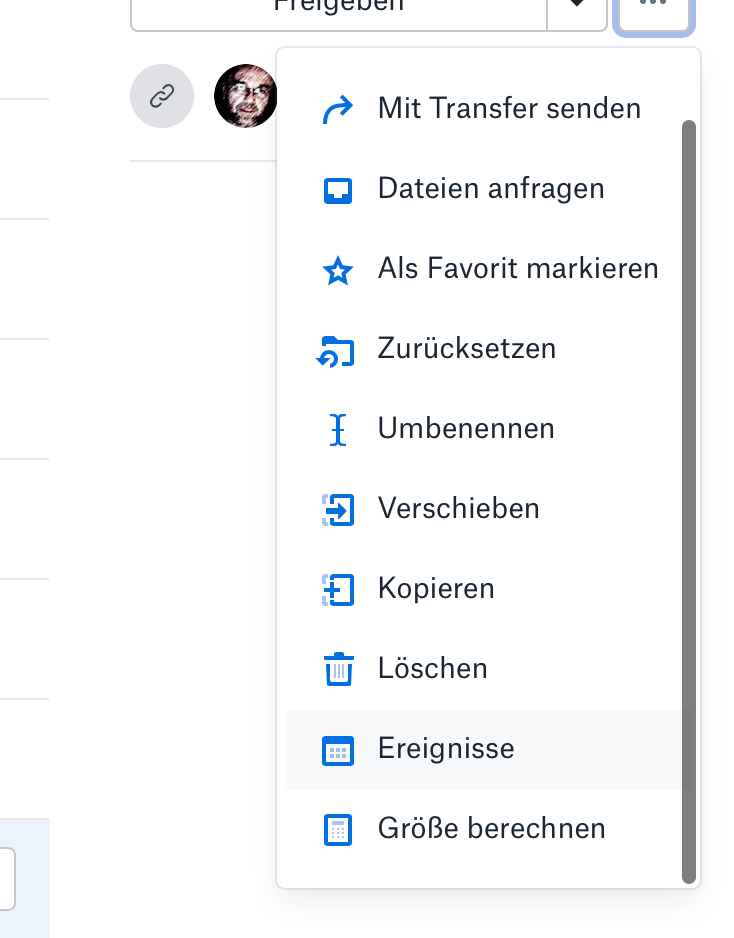Click the star icon for Als Favorit markieren
The width and height of the screenshot is (734, 938).
[x=339, y=270]
